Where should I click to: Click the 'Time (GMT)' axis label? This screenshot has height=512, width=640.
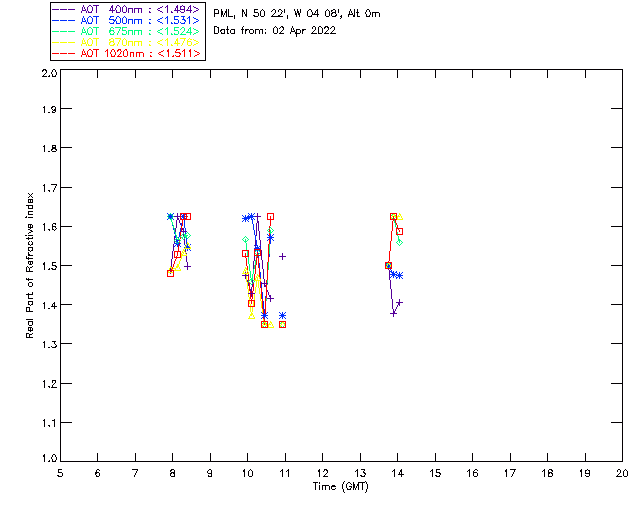(x=341, y=486)
